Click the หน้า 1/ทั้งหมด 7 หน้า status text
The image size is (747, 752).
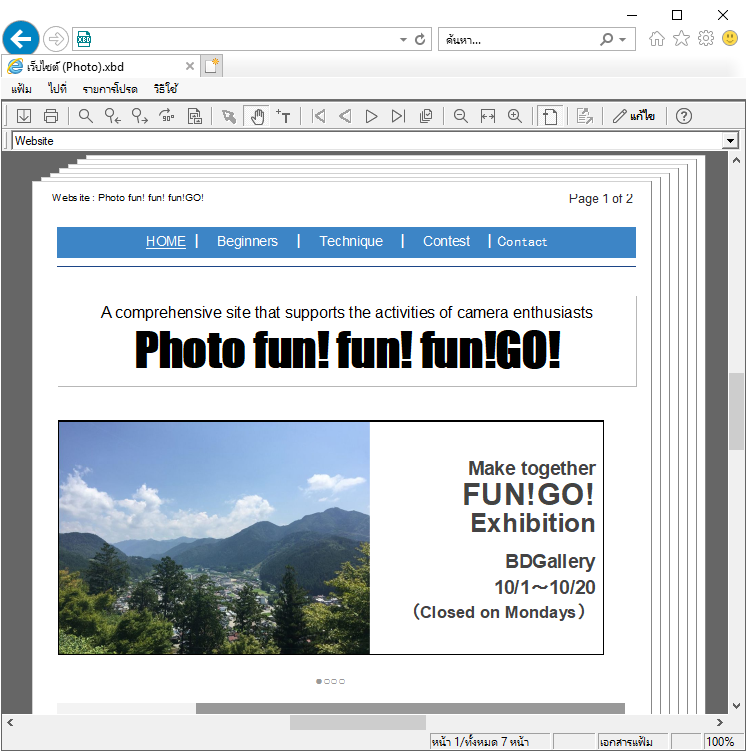click(479, 741)
